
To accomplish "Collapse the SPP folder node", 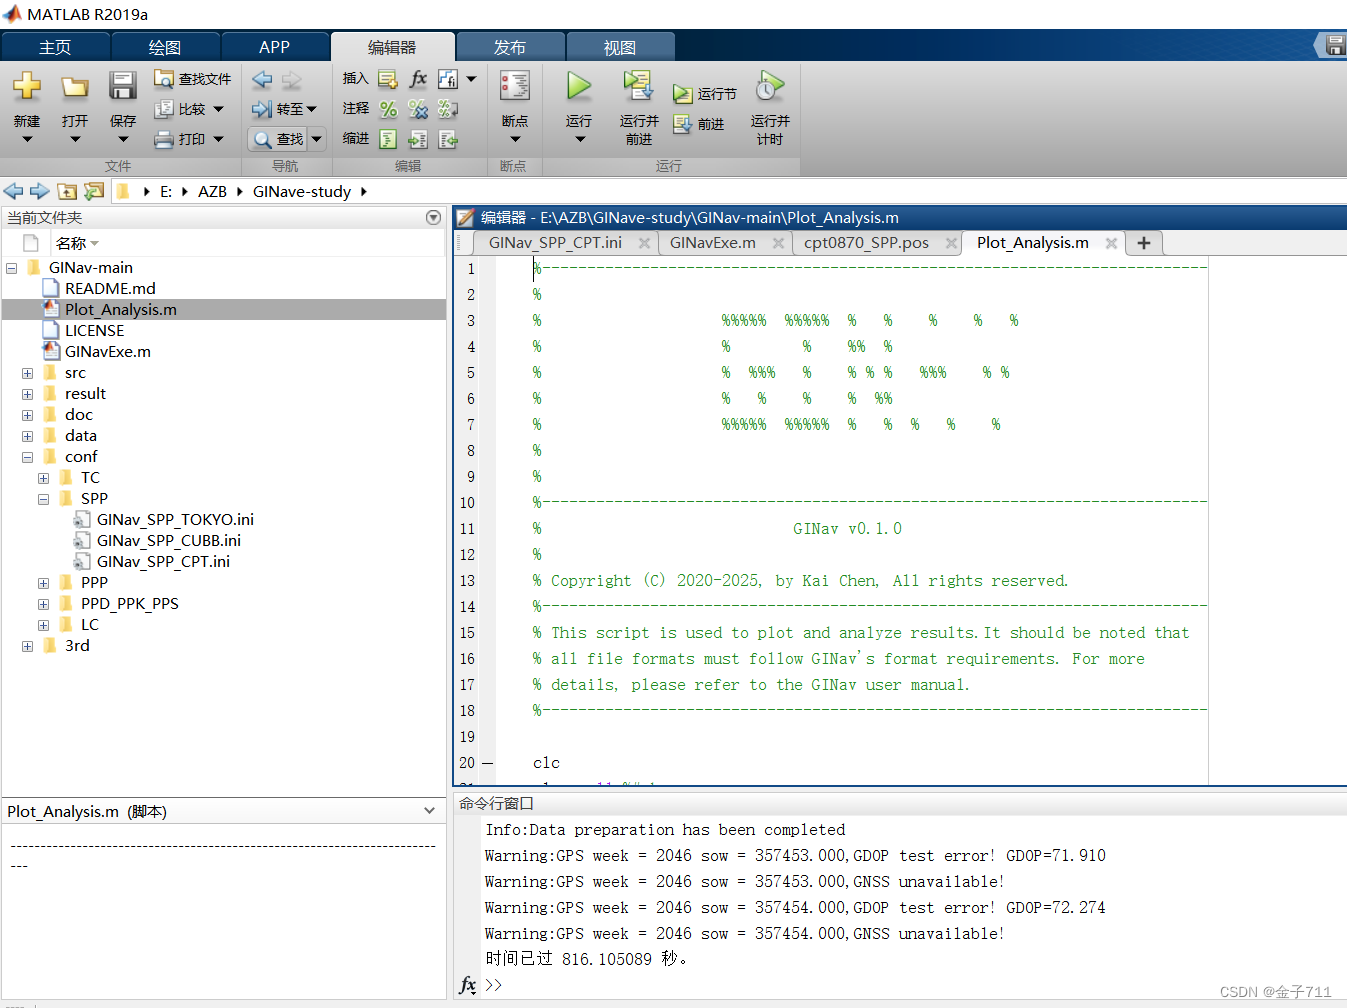I will pos(44,499).
